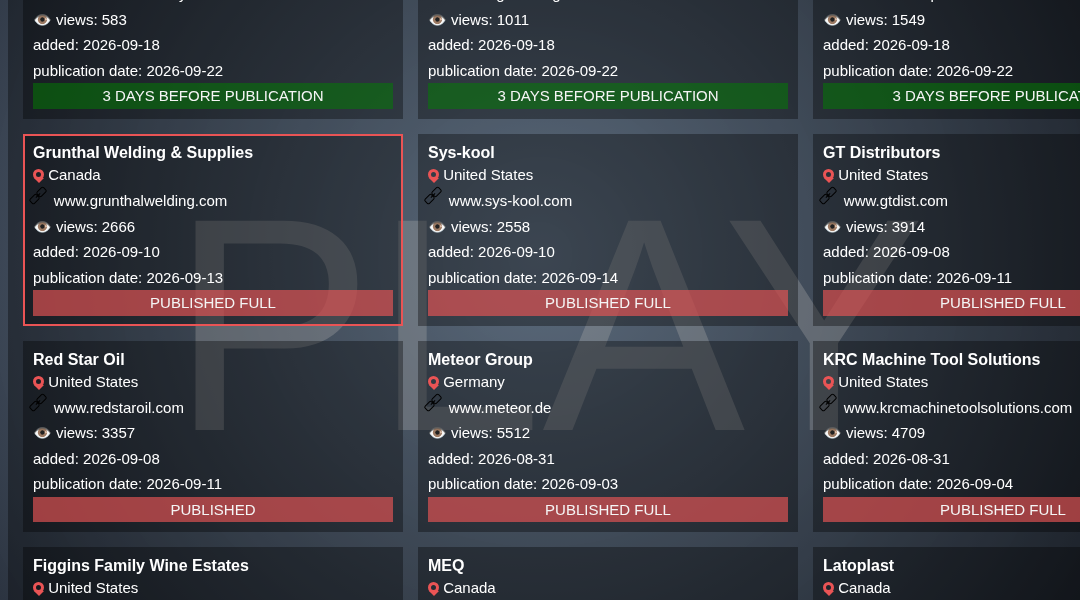1080x600 pixels.
Task: Click 'views: 5512' text
Action: tap(490, 433)
